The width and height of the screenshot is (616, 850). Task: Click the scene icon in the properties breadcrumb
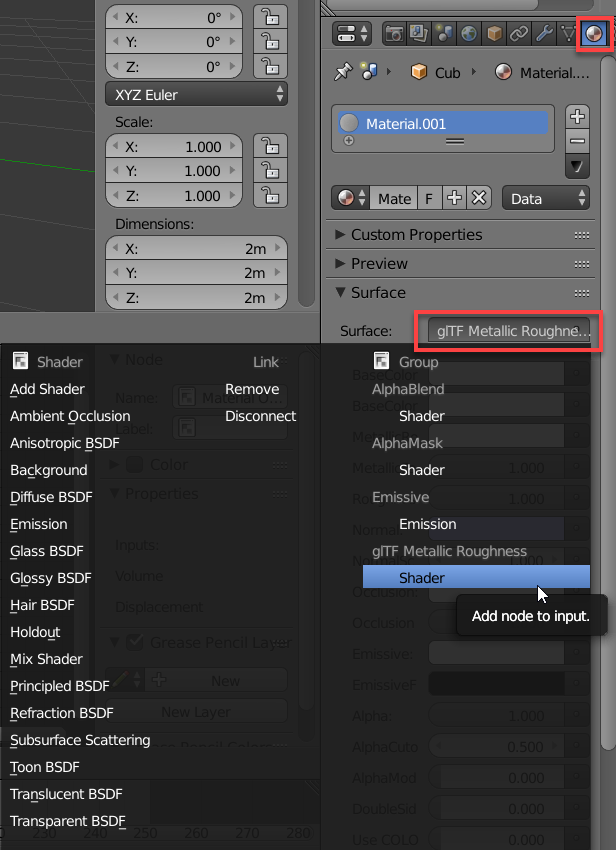(x=370, y=72)
